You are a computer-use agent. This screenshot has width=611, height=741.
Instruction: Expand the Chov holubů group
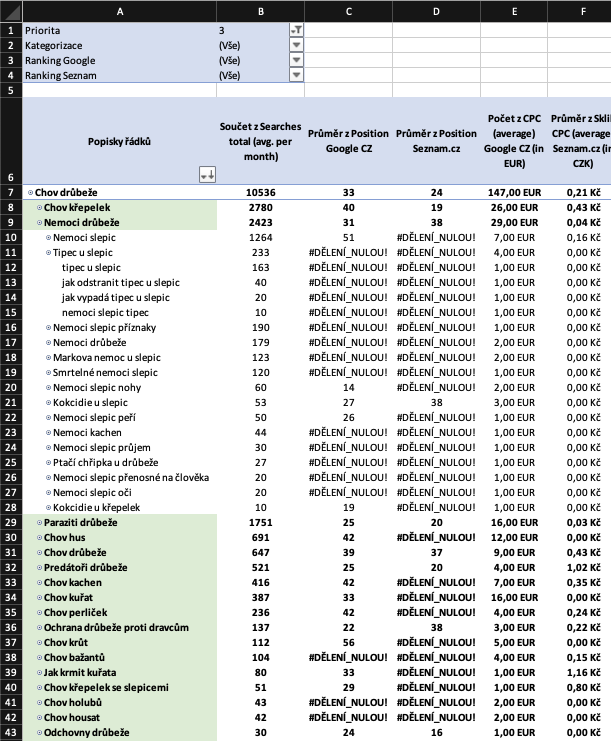[x=40, y=703]
